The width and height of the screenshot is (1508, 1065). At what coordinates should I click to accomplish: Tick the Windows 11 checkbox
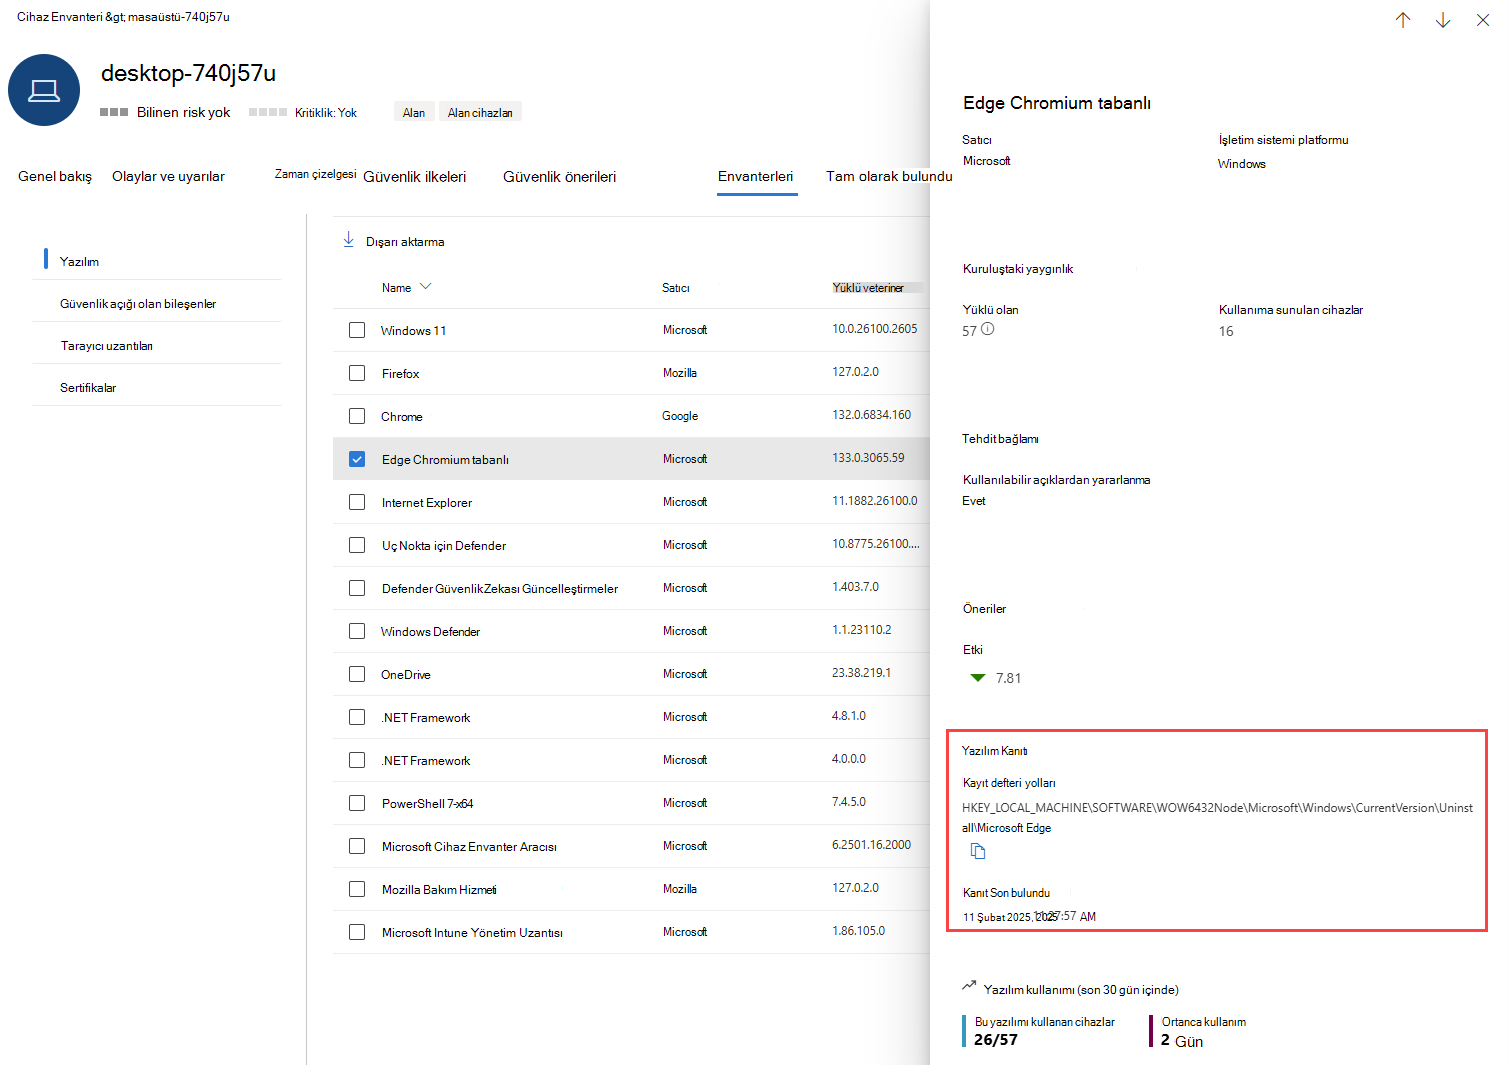357,330
